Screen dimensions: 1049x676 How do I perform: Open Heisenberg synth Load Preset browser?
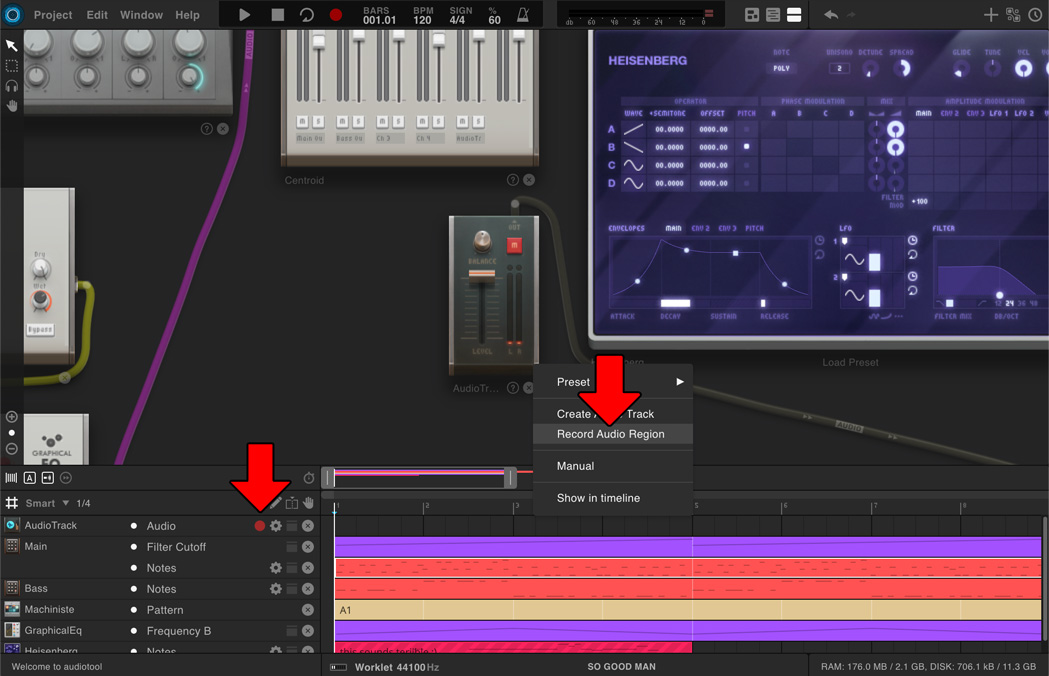(x=849, y=362)
